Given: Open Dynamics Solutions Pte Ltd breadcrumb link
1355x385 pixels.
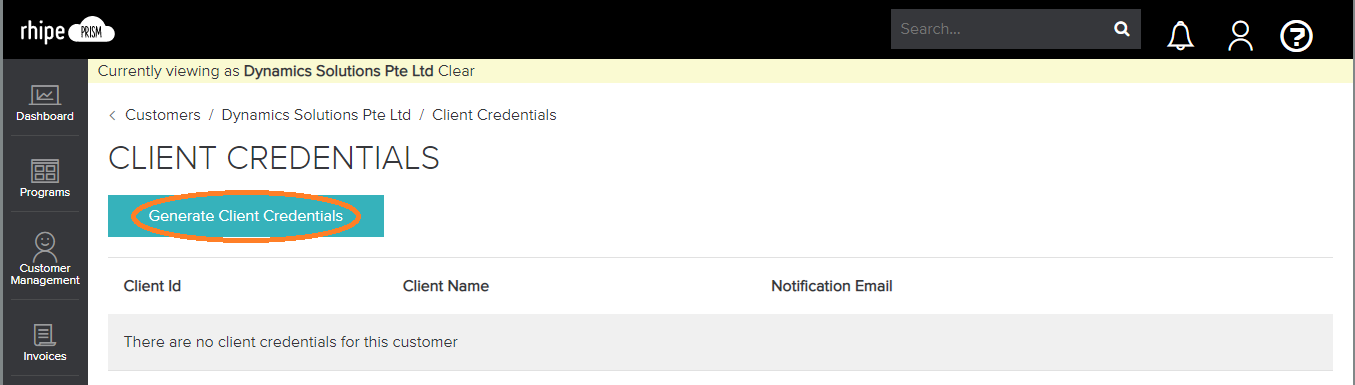Looking at the screenshot, I should [316, 115].
